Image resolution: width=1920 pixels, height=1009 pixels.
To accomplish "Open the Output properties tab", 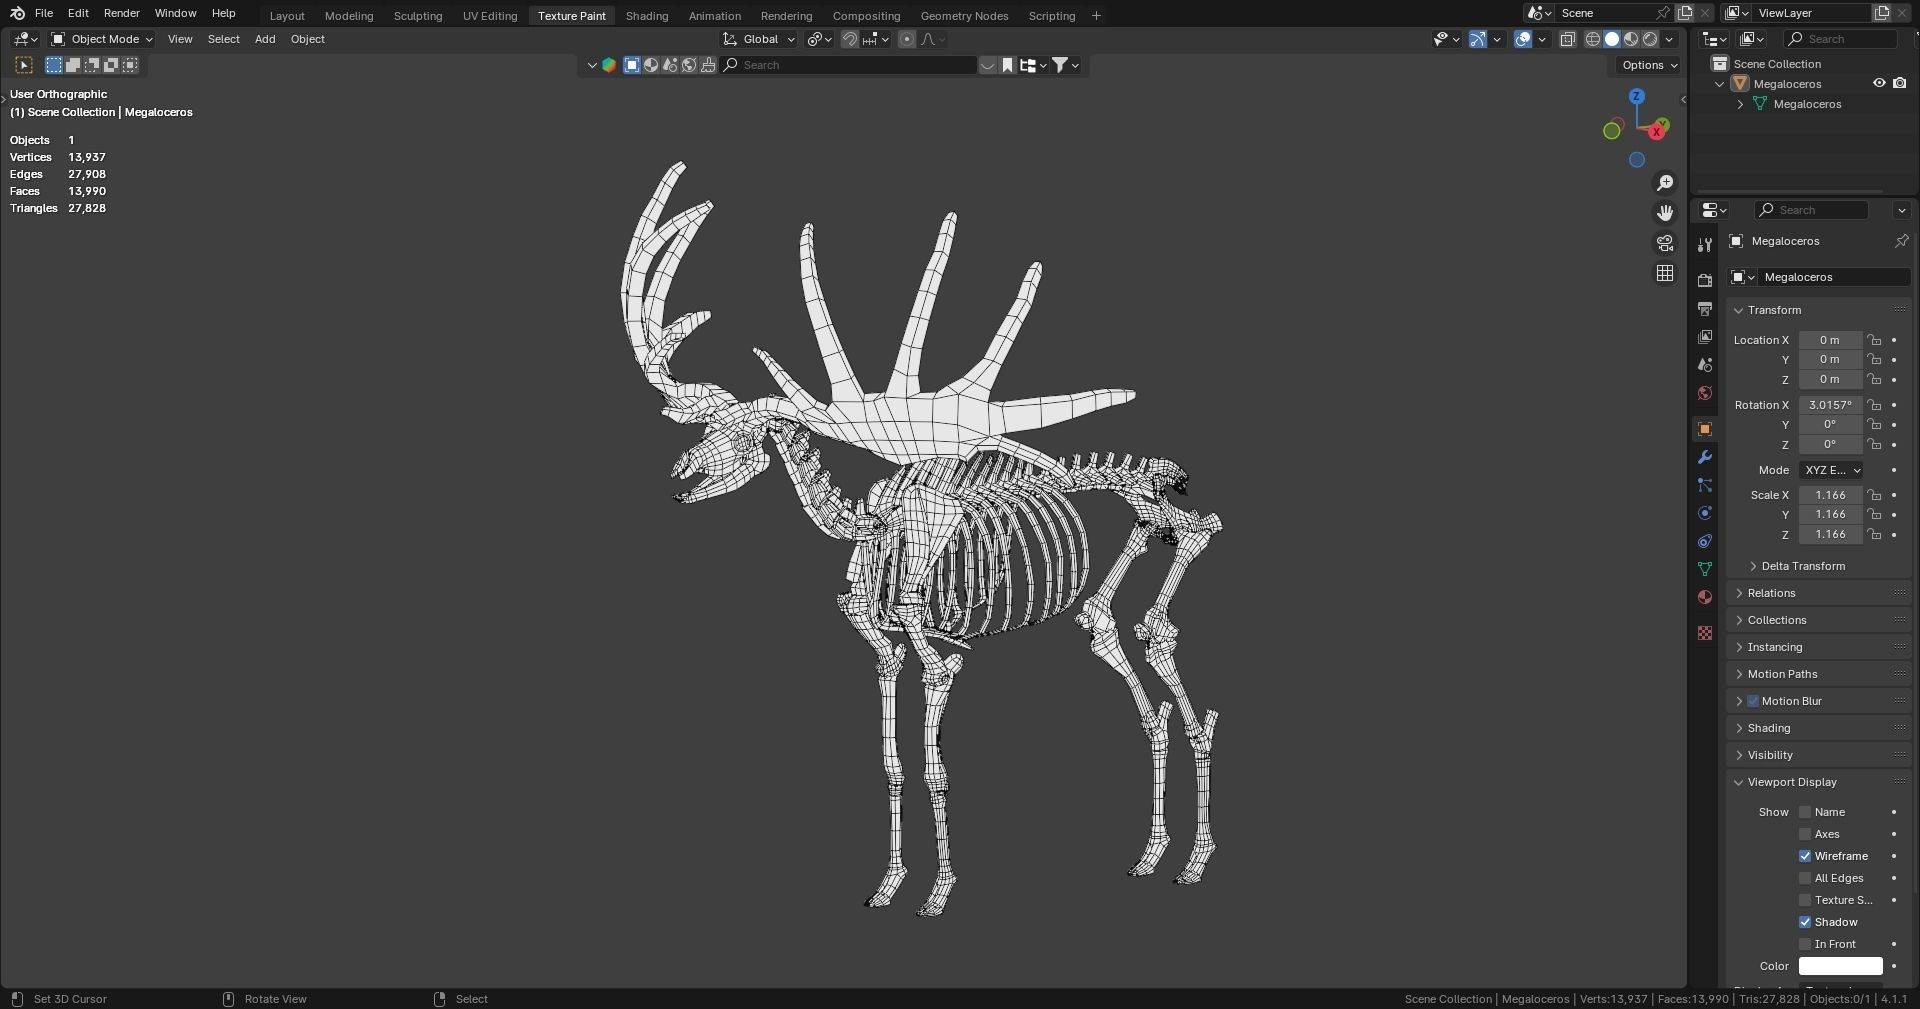I will [1705, 309].
